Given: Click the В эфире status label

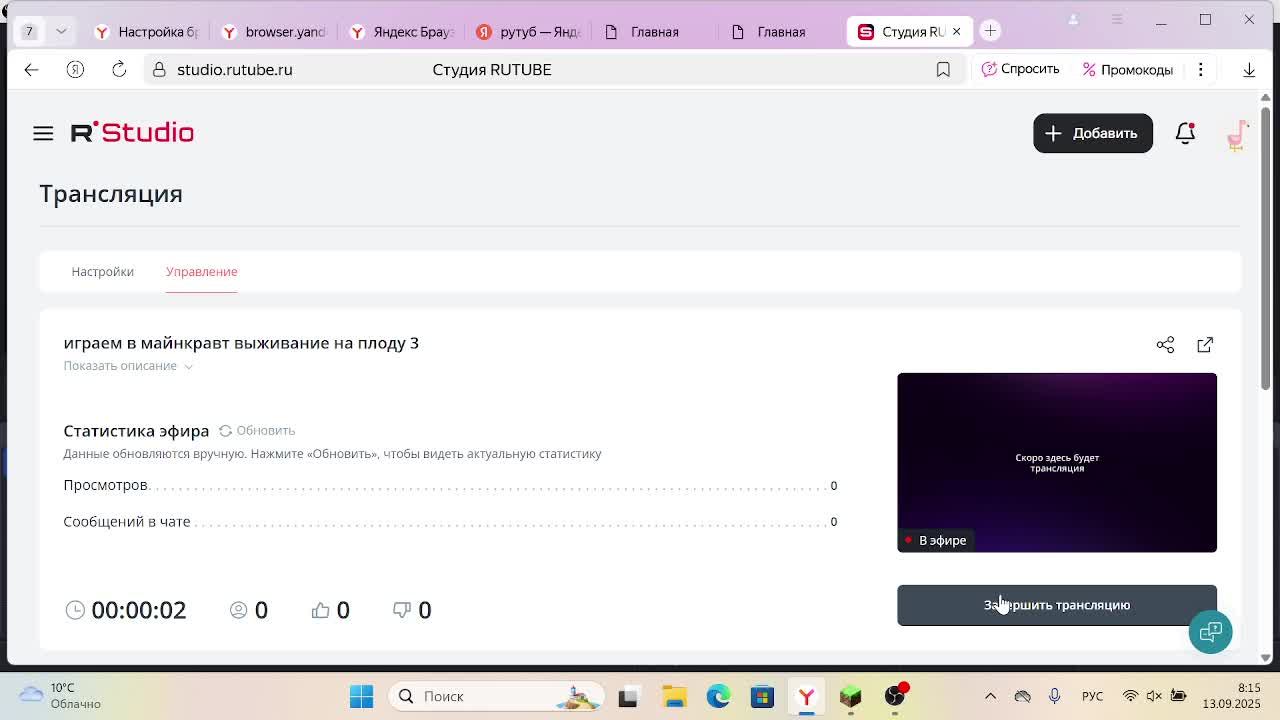Looking at the screenshot, I should (x=935, y=540).
